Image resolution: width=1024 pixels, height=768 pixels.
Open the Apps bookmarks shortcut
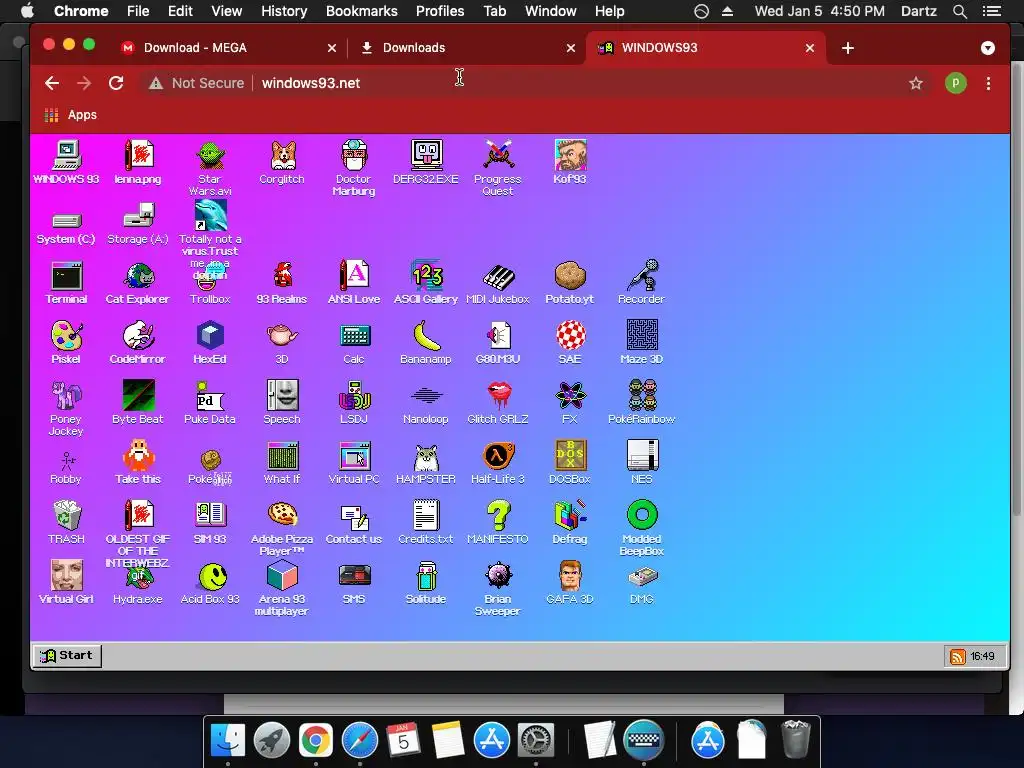click(x=71, y=115)
